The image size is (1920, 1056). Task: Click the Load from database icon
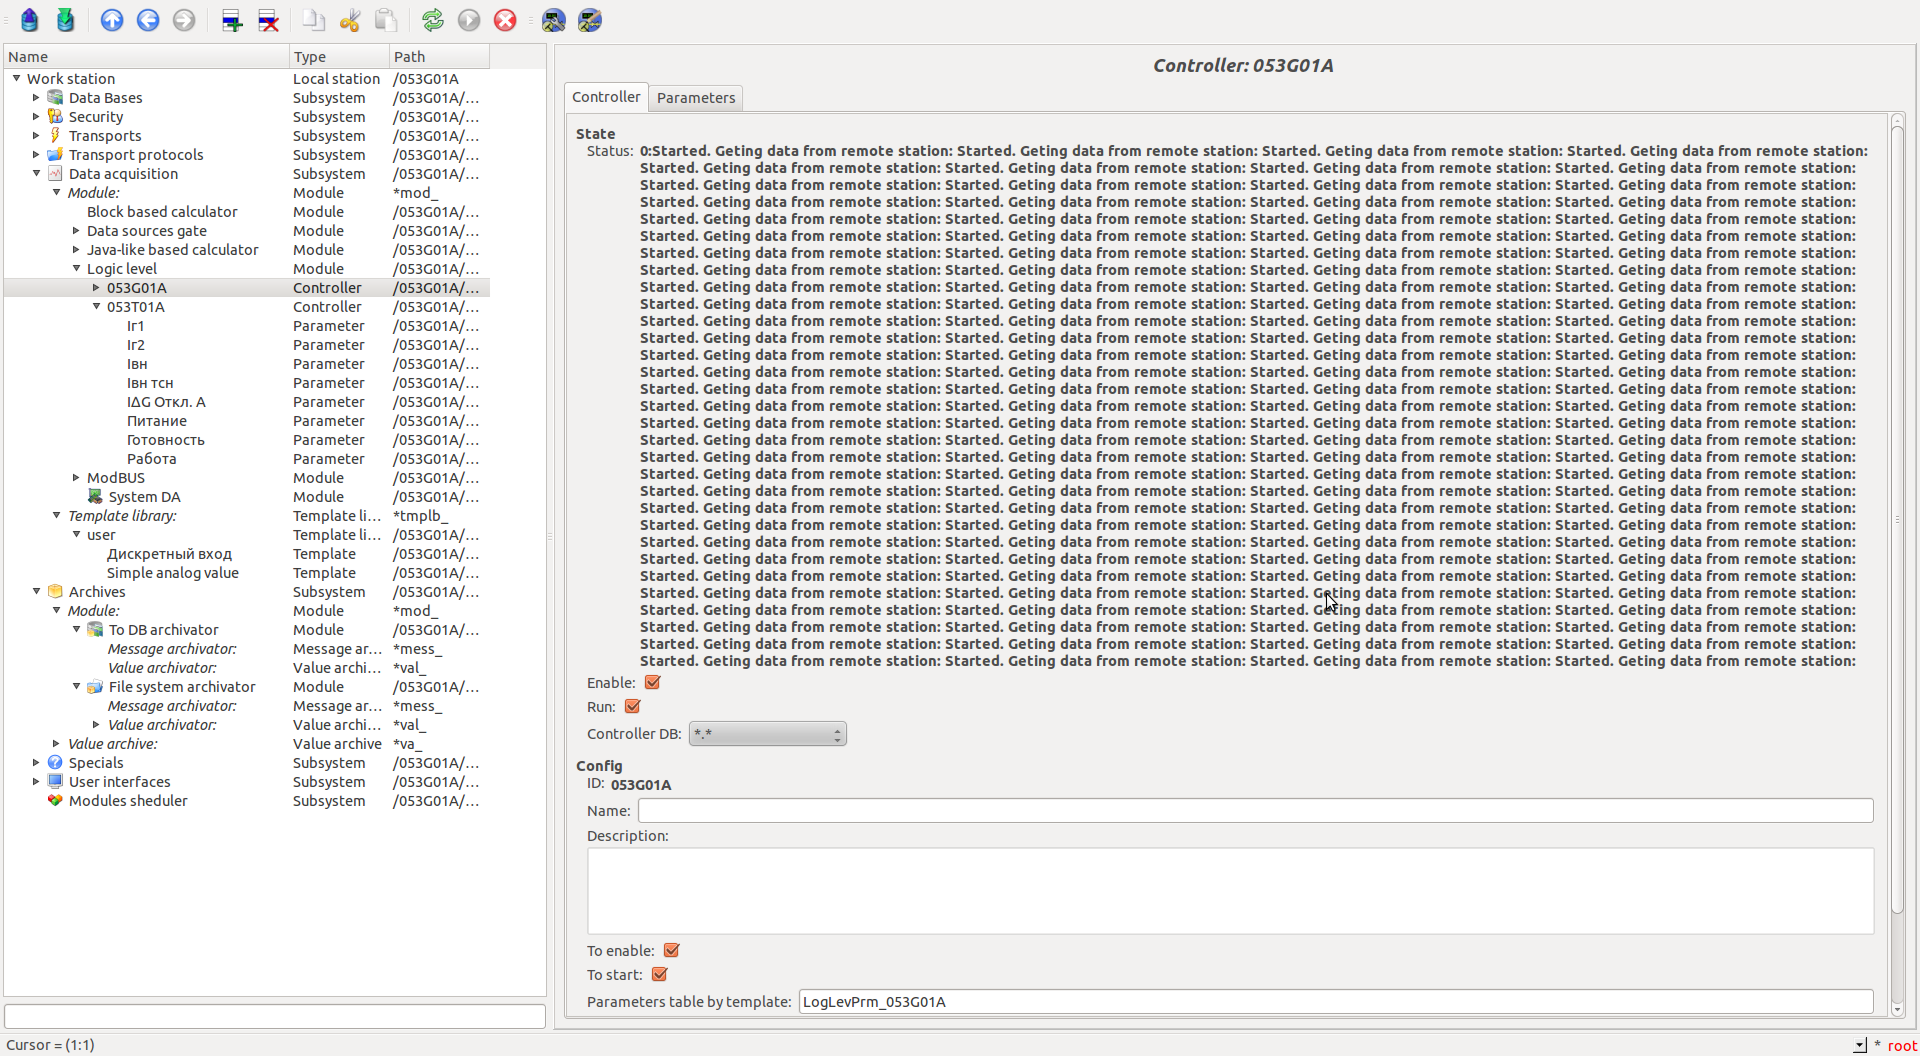pyautogui.click(x=30, y=20)
